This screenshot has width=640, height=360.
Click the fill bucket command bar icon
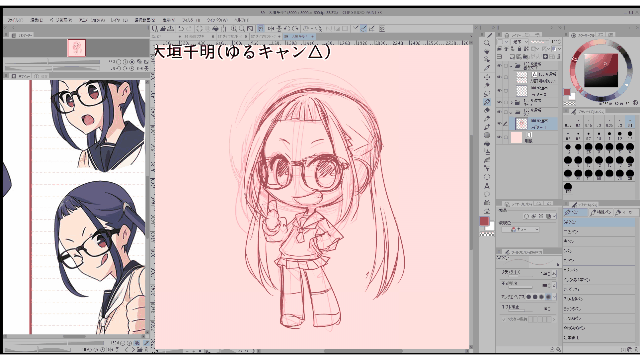point(215,29)
